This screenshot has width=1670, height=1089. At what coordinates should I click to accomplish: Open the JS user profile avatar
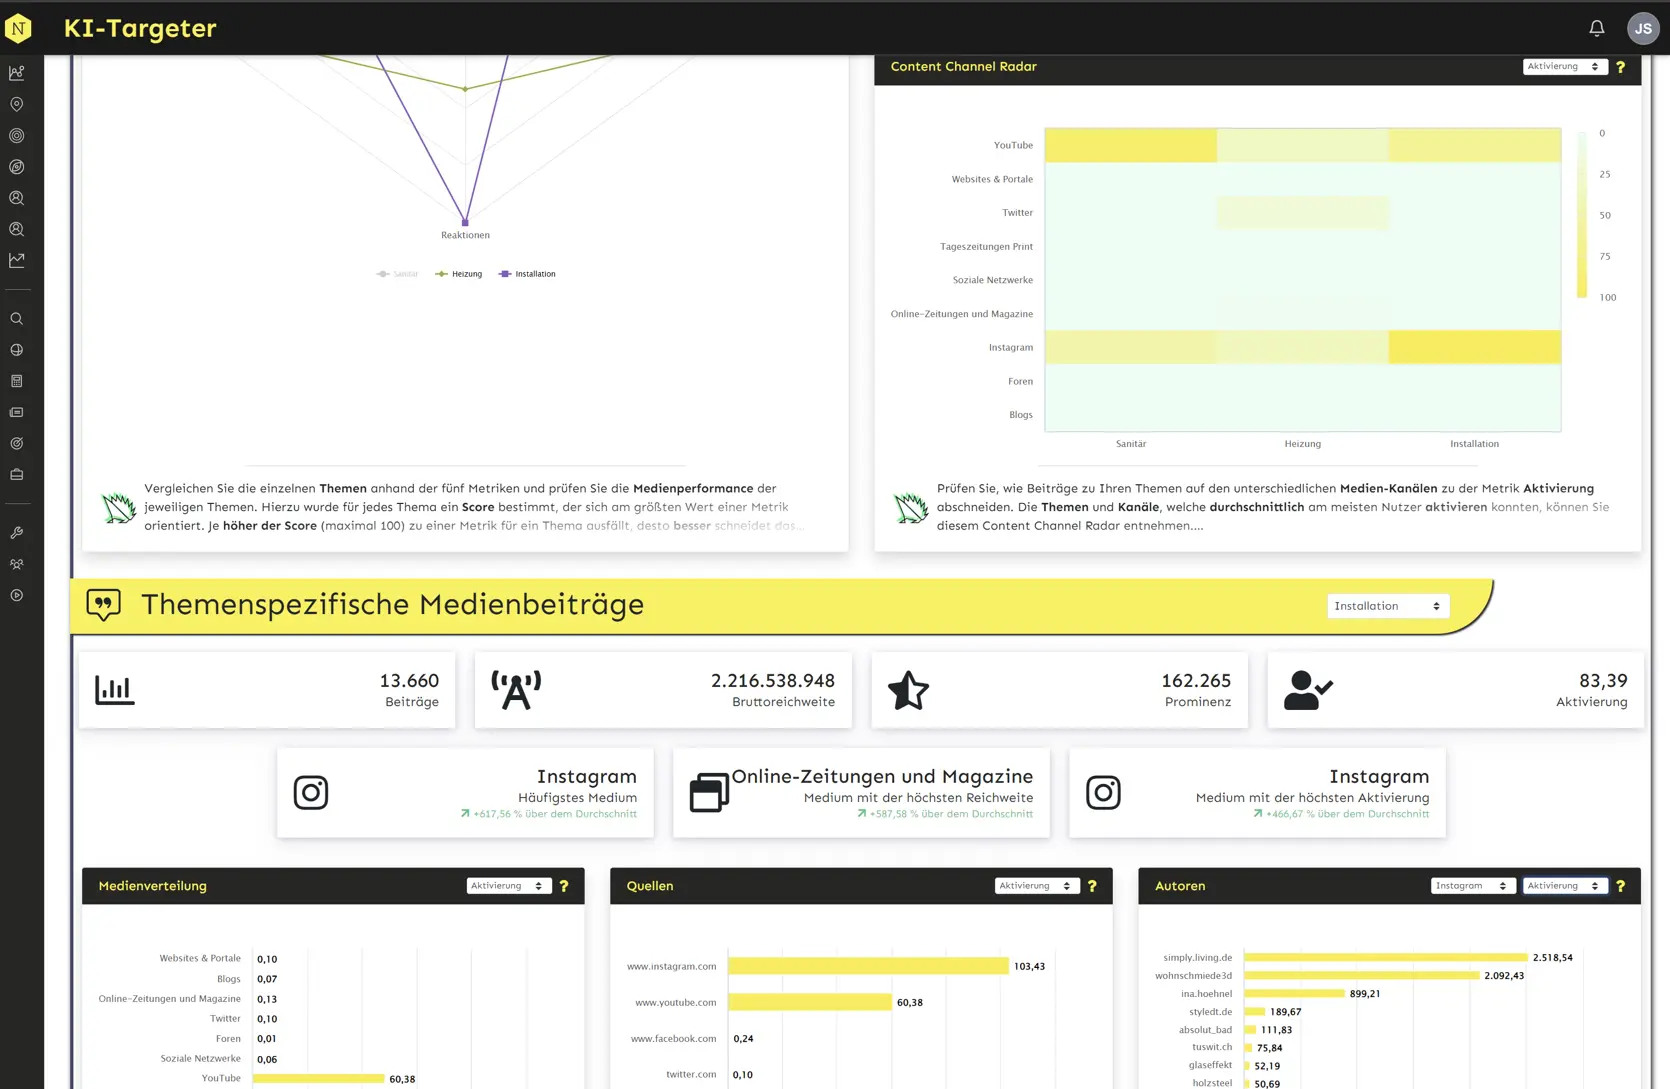tap(1643, 28)
